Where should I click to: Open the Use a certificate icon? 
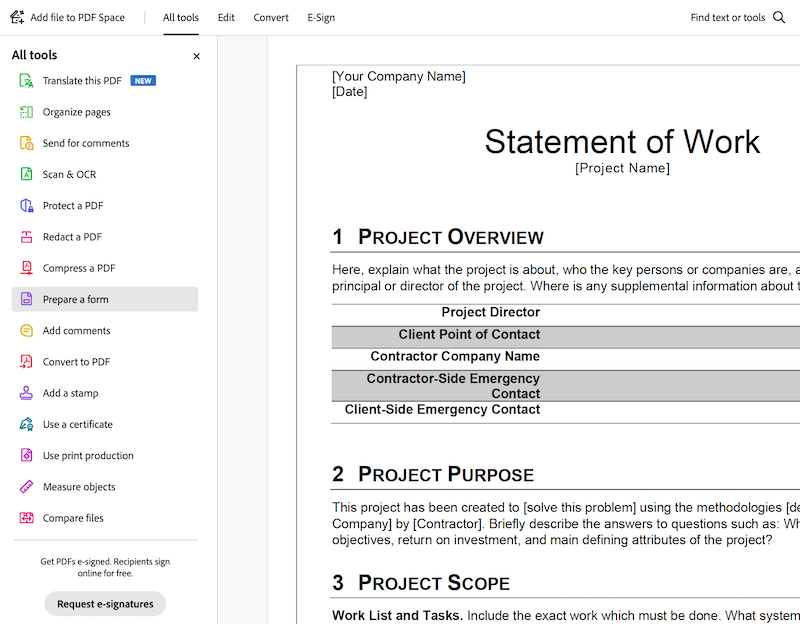click(26, 424)
